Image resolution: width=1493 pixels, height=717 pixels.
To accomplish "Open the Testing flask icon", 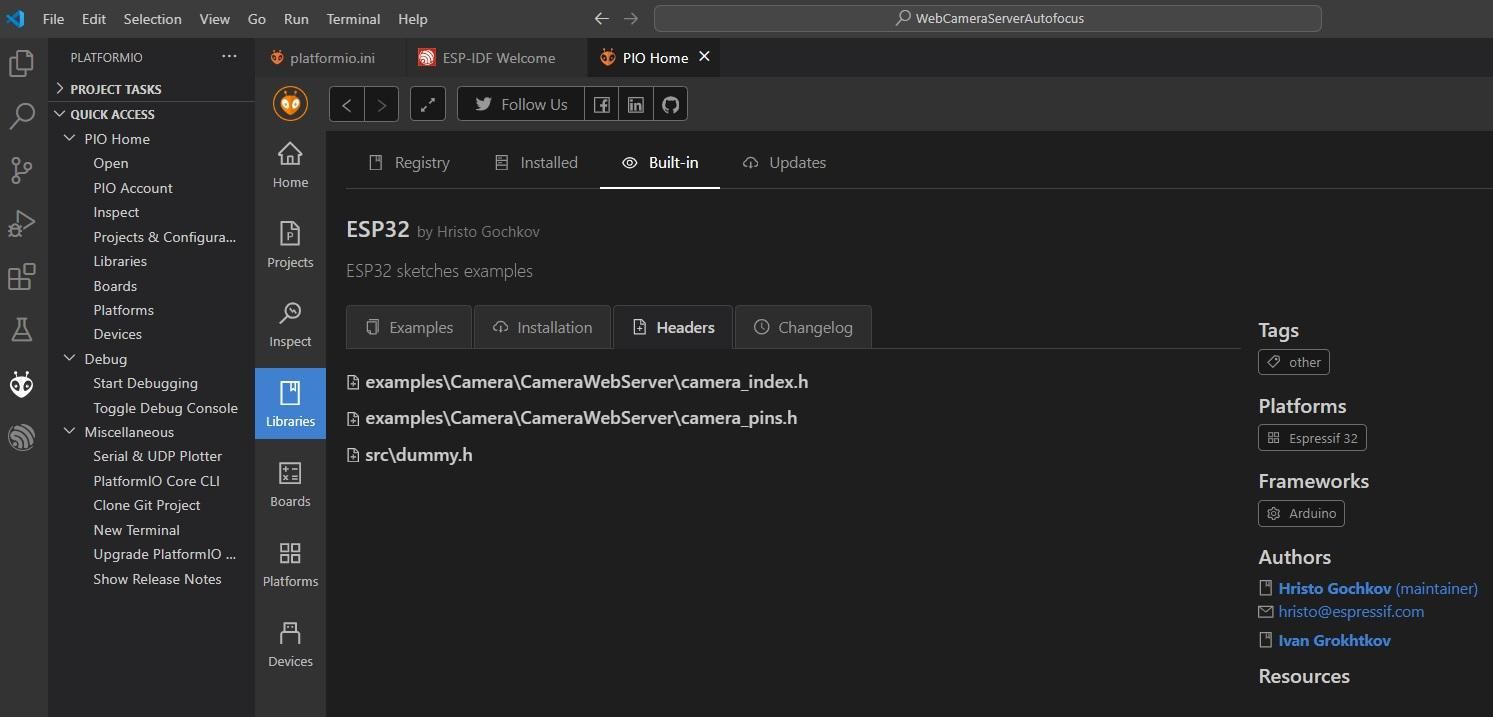I will pyautogui.click(x=21, y=329).
